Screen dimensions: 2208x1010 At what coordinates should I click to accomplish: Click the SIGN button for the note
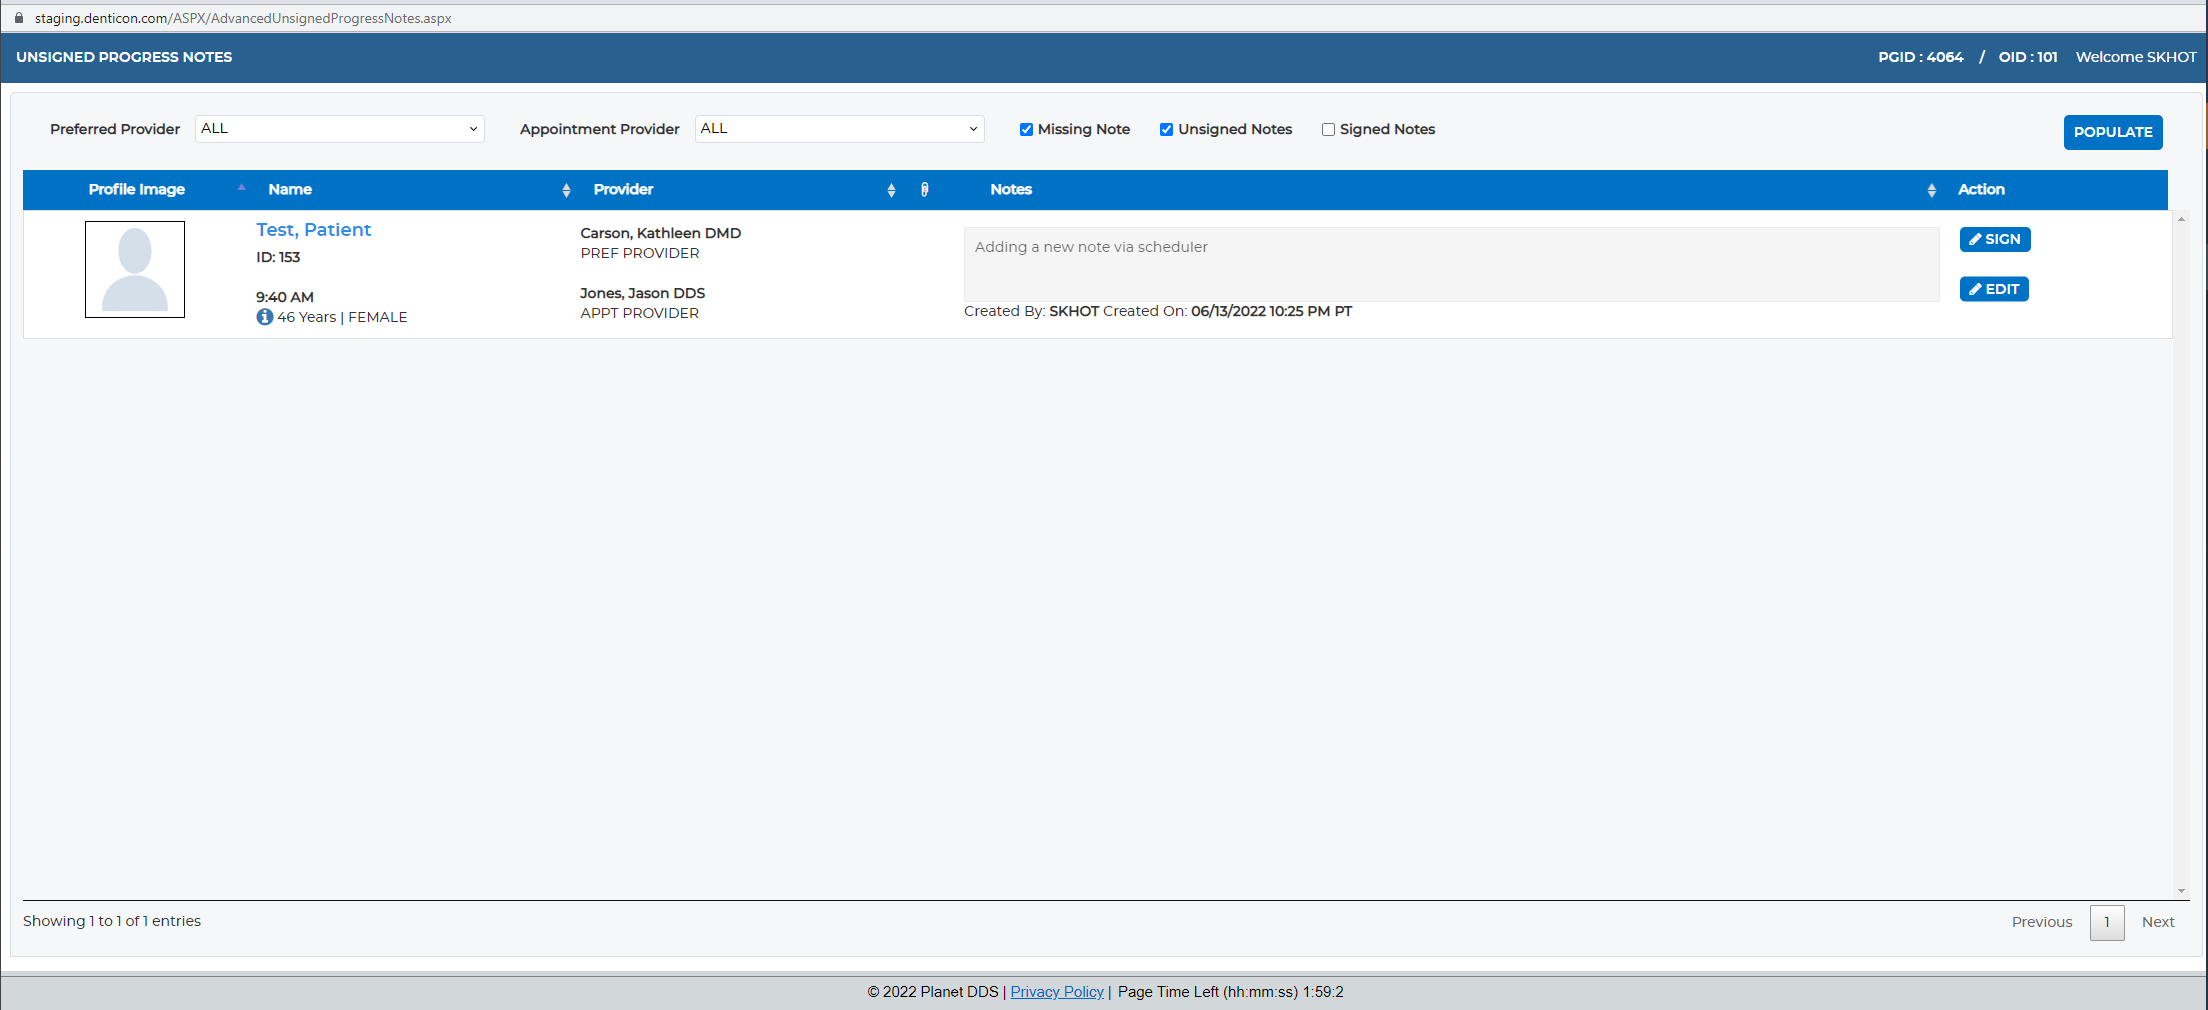(x=1995, y=239)
